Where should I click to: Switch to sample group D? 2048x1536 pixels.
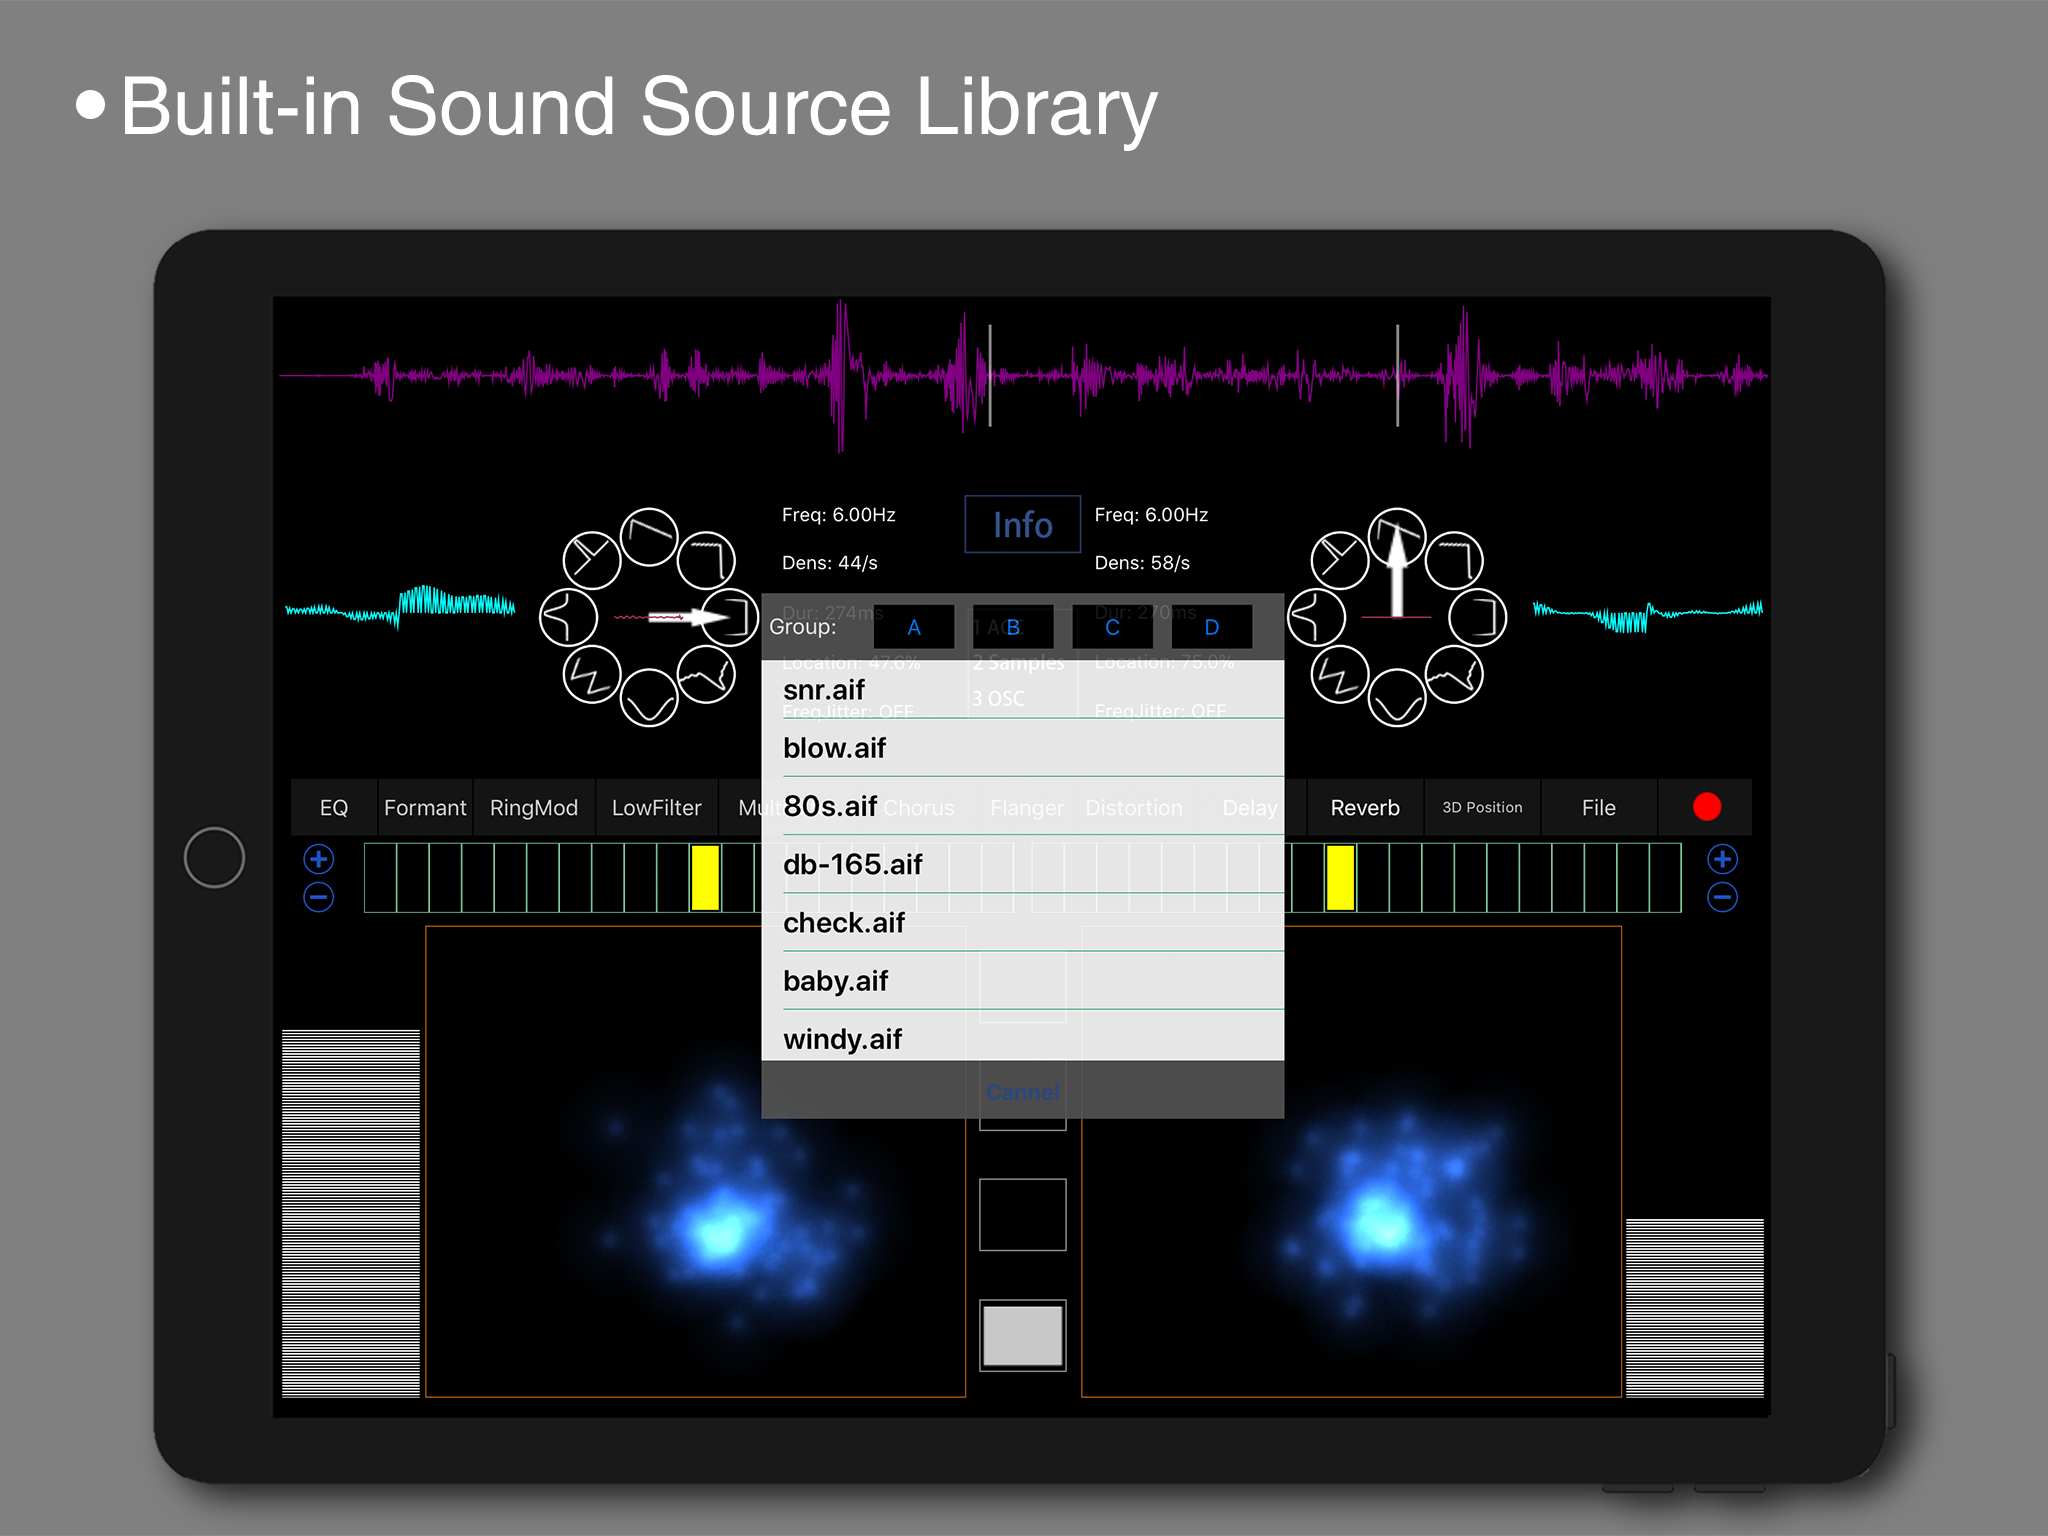click(1211, 627)
